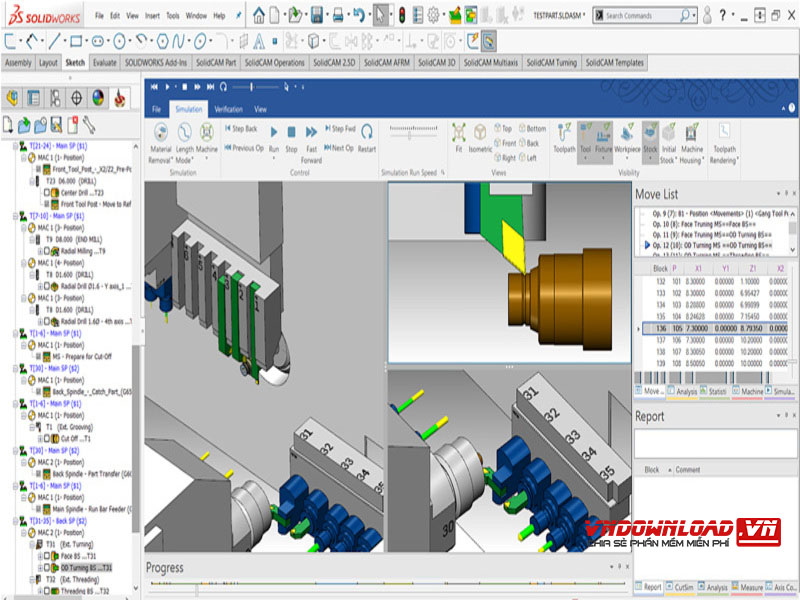This screenshot has height=600, width=800.
Task: Open the Display Manager colored sphere tab
Action: (98, 97)
